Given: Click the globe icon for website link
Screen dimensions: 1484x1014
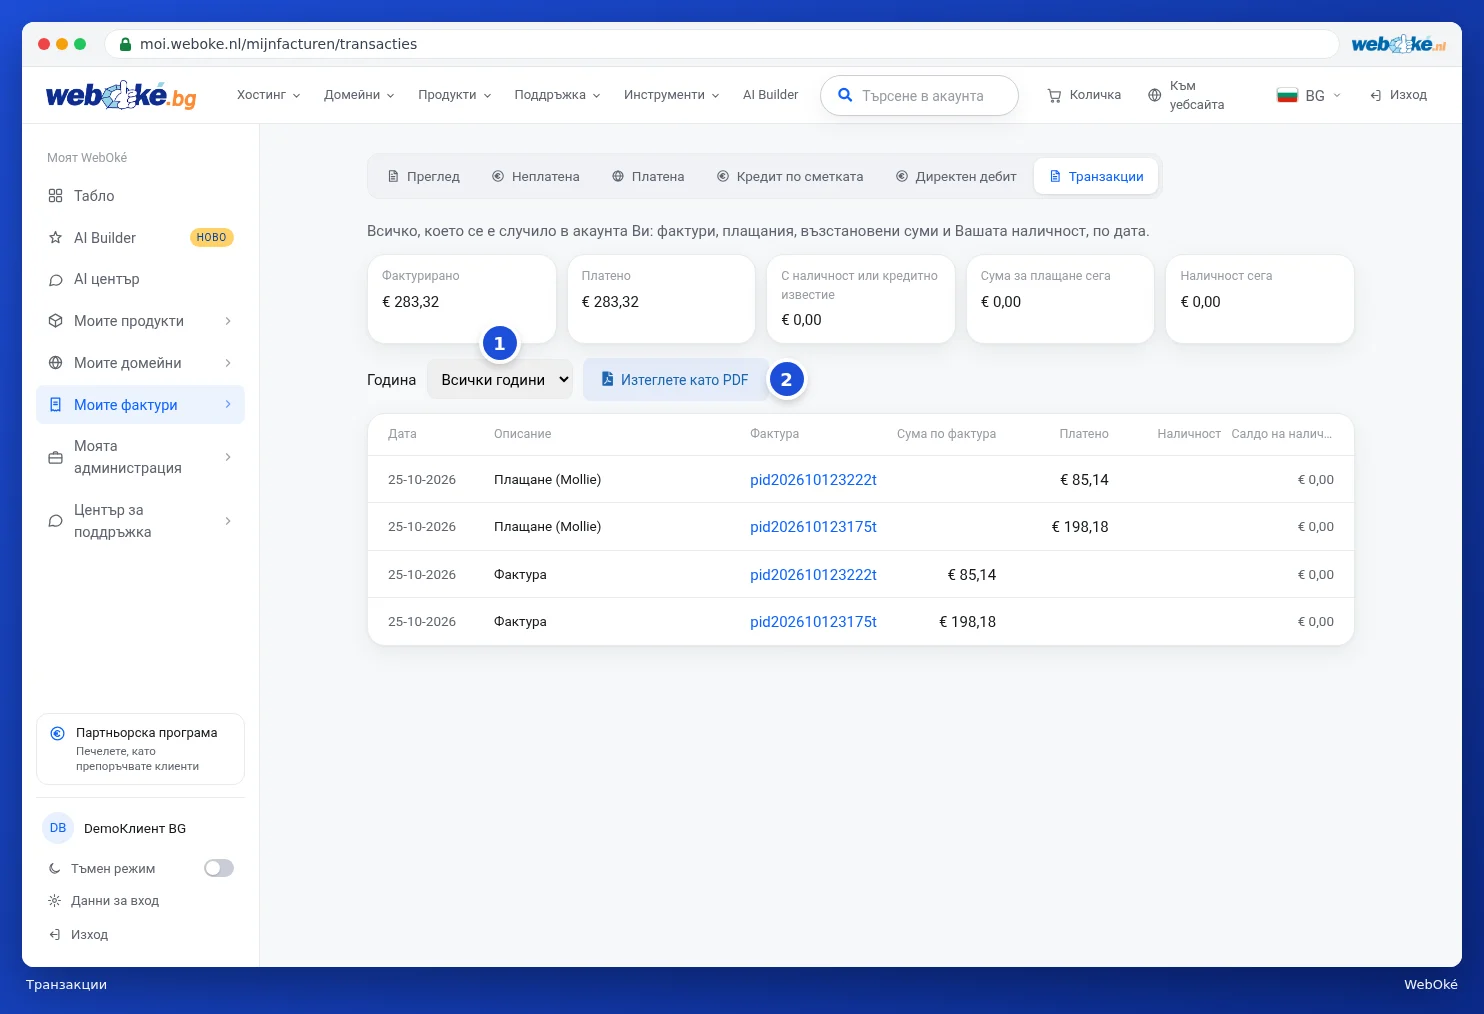Looking at the screenshot, I should point(1154,96).
